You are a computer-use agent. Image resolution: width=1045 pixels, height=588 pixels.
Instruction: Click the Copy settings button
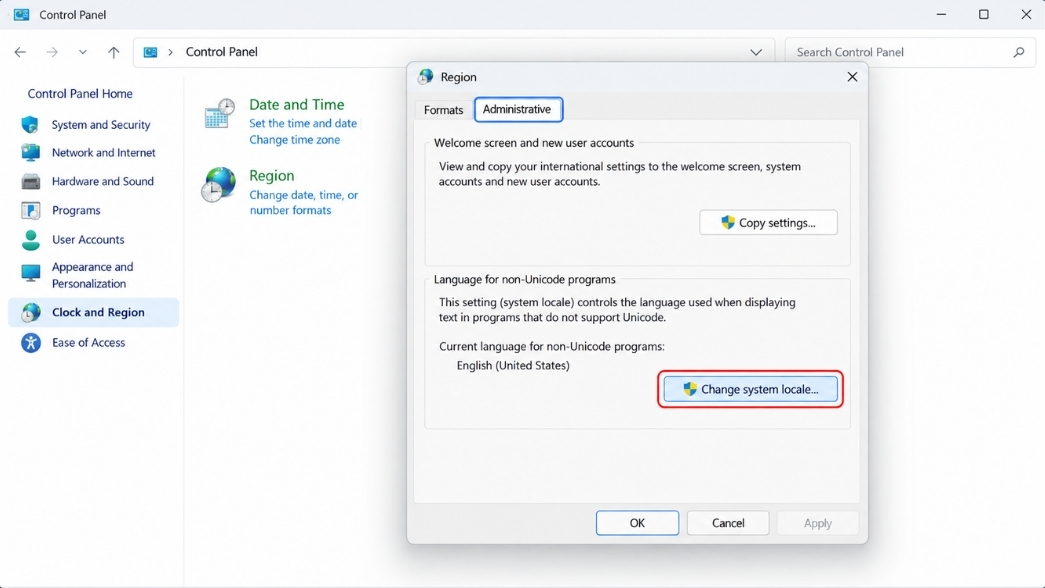pyautogui.click(x=768, y=223)
